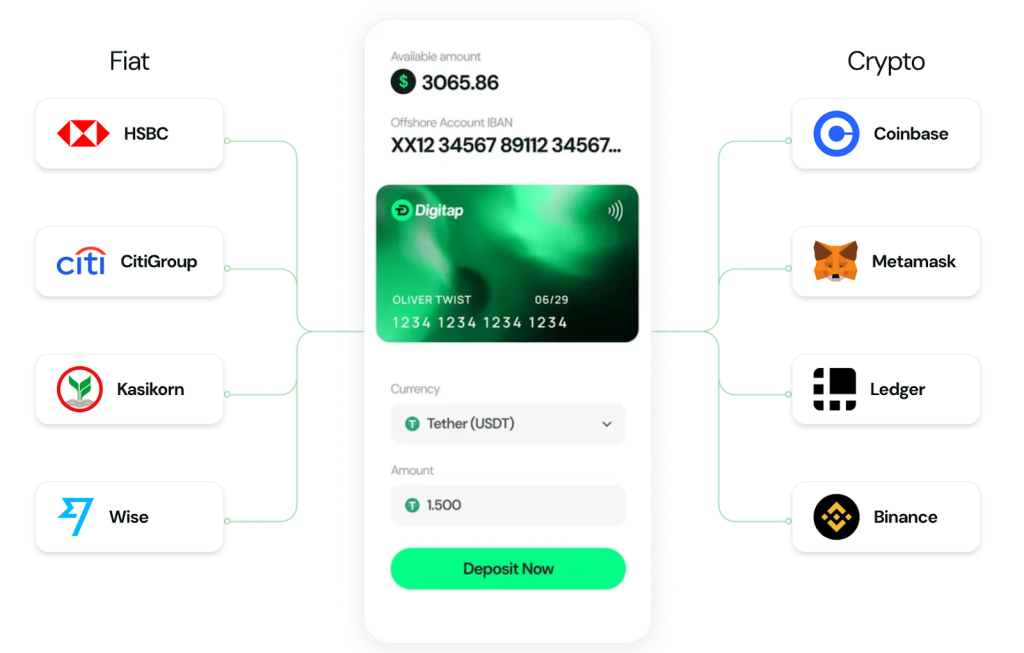The width and height of the screenshot is (1024, 653).
Task: Click the Crypto section heading
Action: [886, 62]
